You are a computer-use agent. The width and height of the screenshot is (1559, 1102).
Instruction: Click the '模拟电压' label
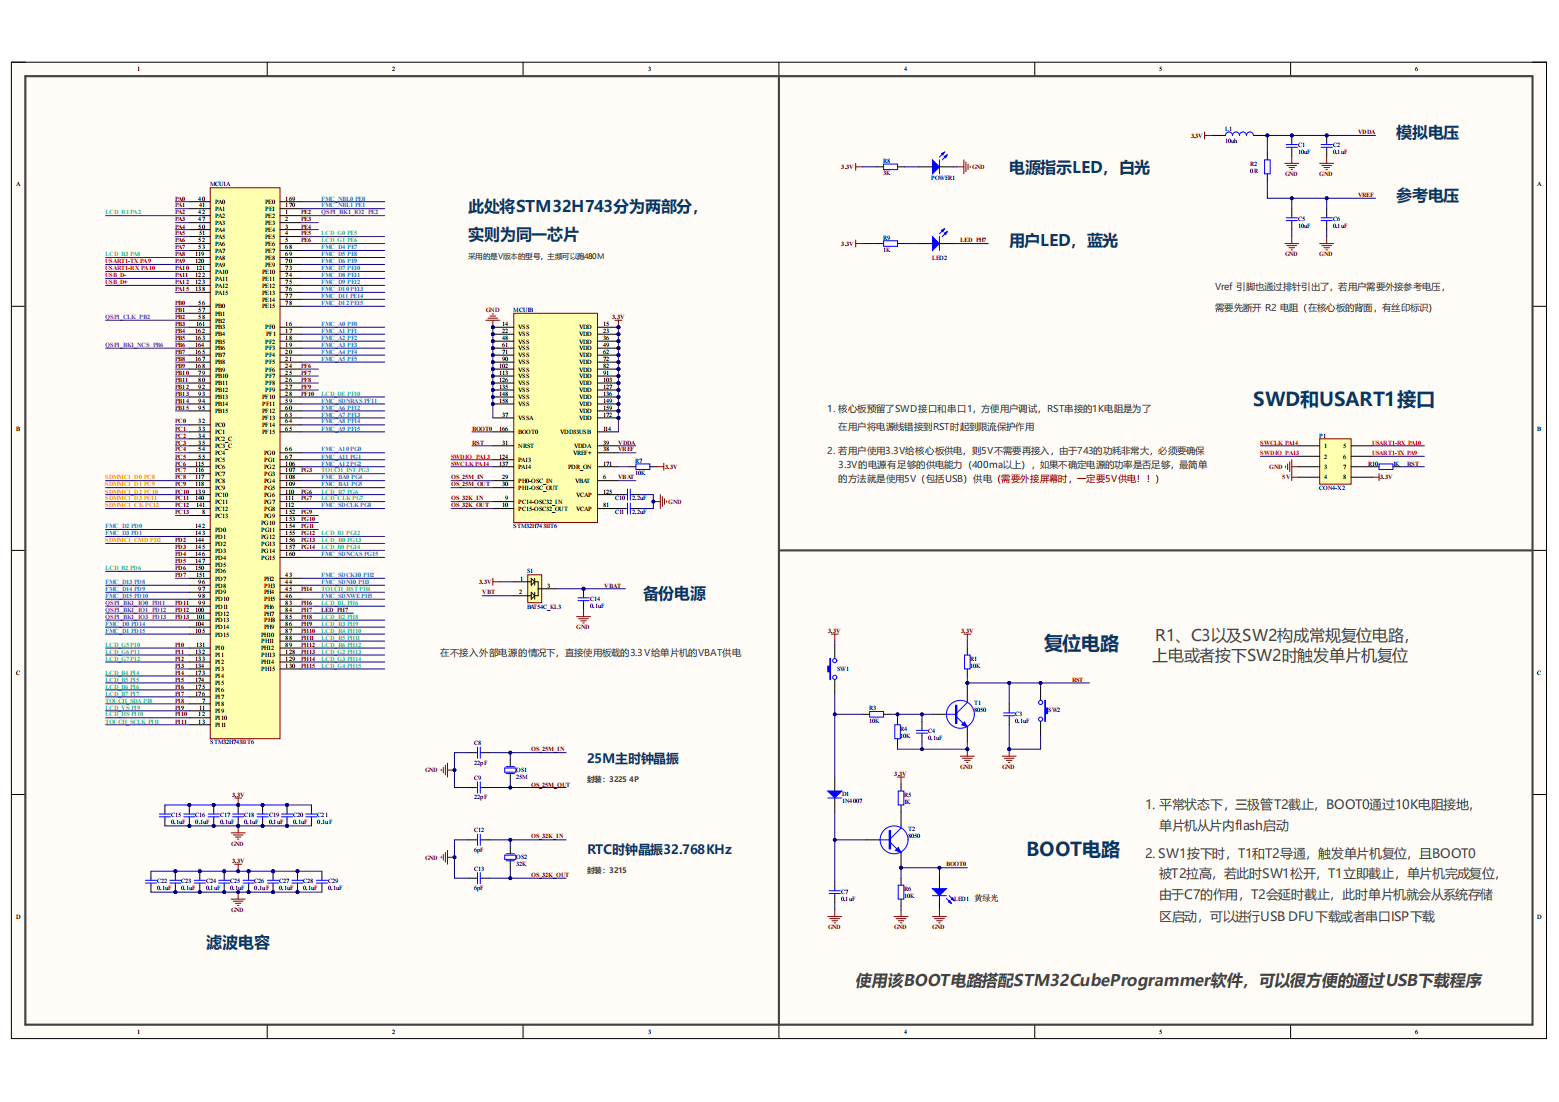[x=1427, y=133]
